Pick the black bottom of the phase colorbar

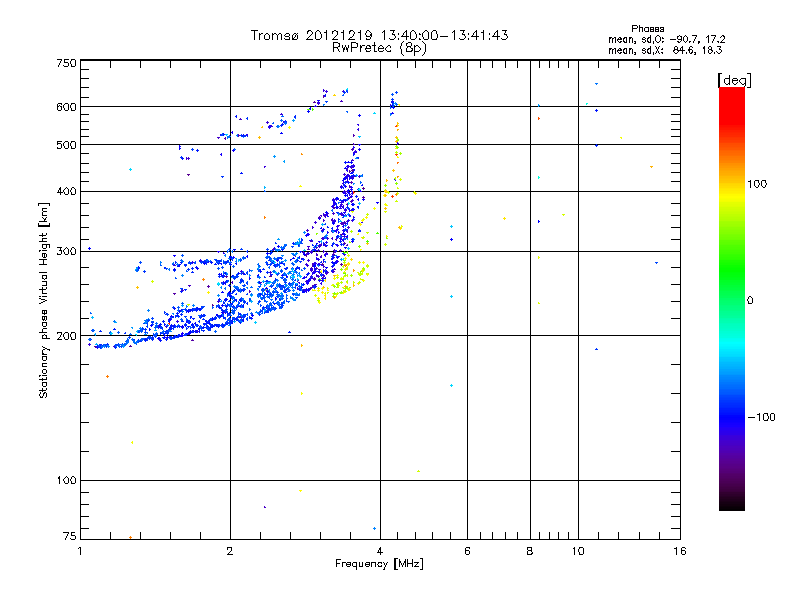tap(732, 503)
